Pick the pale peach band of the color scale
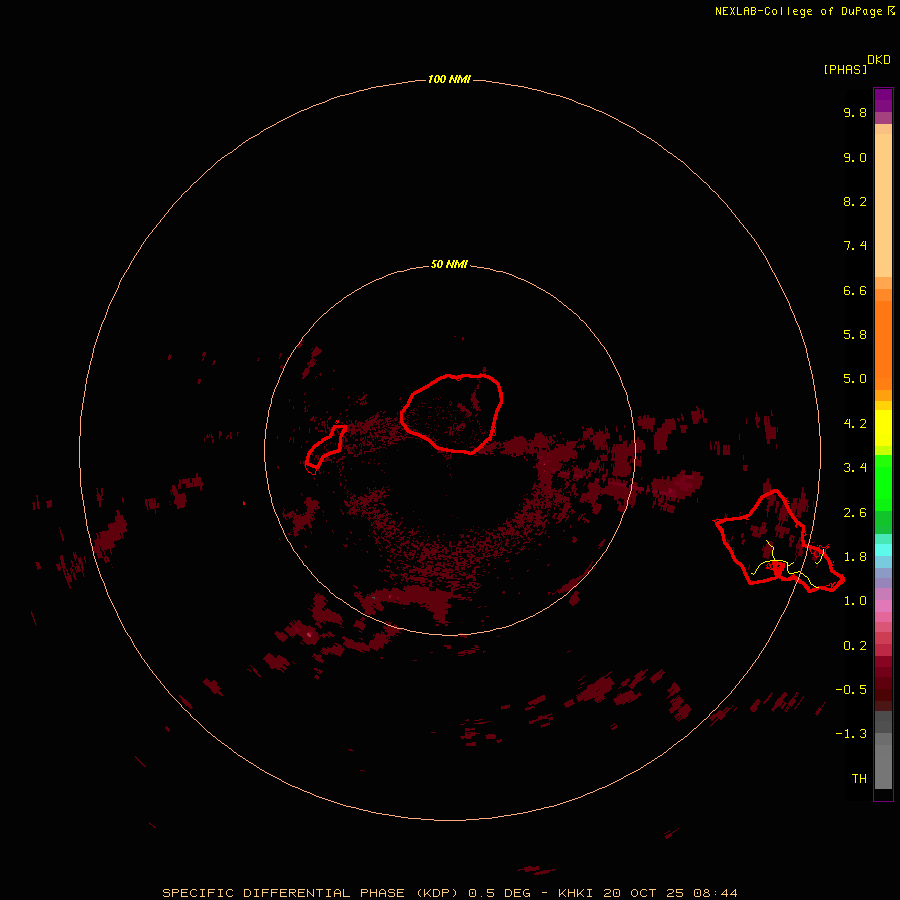The height and width of the screenshot is (900, 900). coord(883,205)
